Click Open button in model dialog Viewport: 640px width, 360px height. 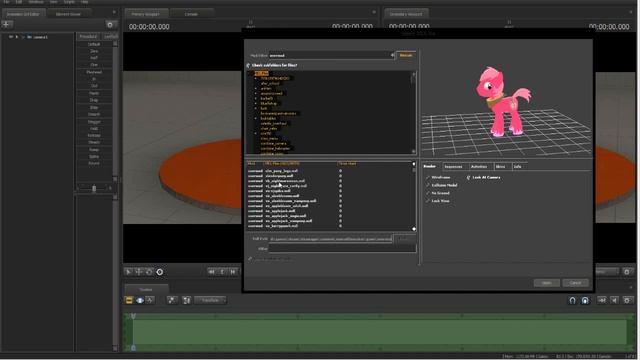(x=547, y=283)
